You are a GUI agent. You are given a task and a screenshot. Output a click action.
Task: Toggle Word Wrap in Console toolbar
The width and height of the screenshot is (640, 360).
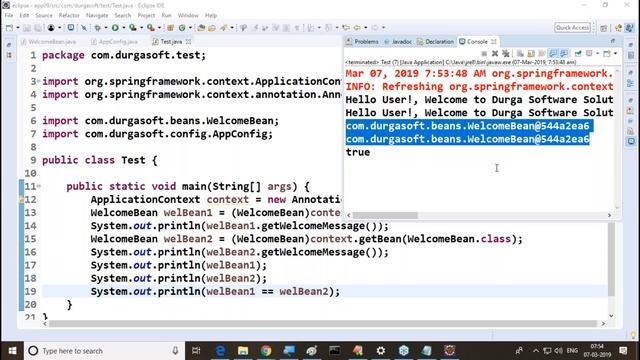[542, 53]
